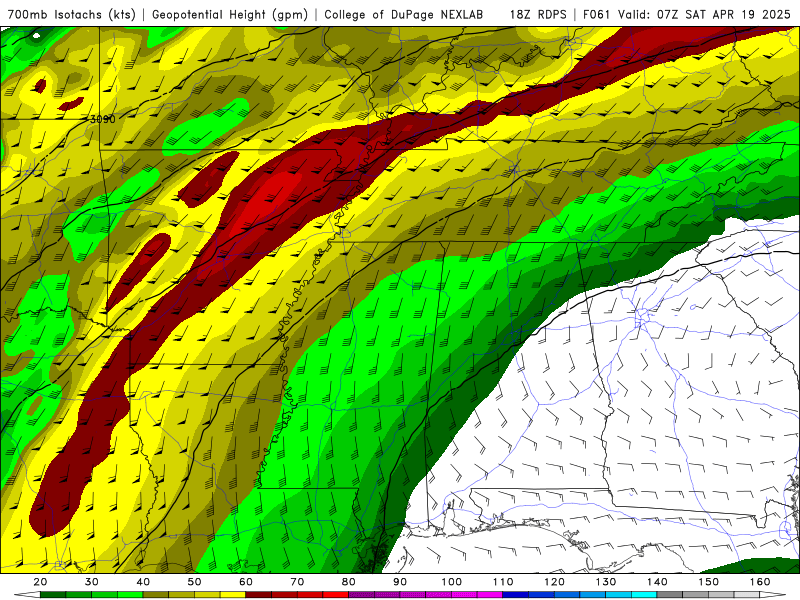Select the bright lime swatch just left of 40

130,595
